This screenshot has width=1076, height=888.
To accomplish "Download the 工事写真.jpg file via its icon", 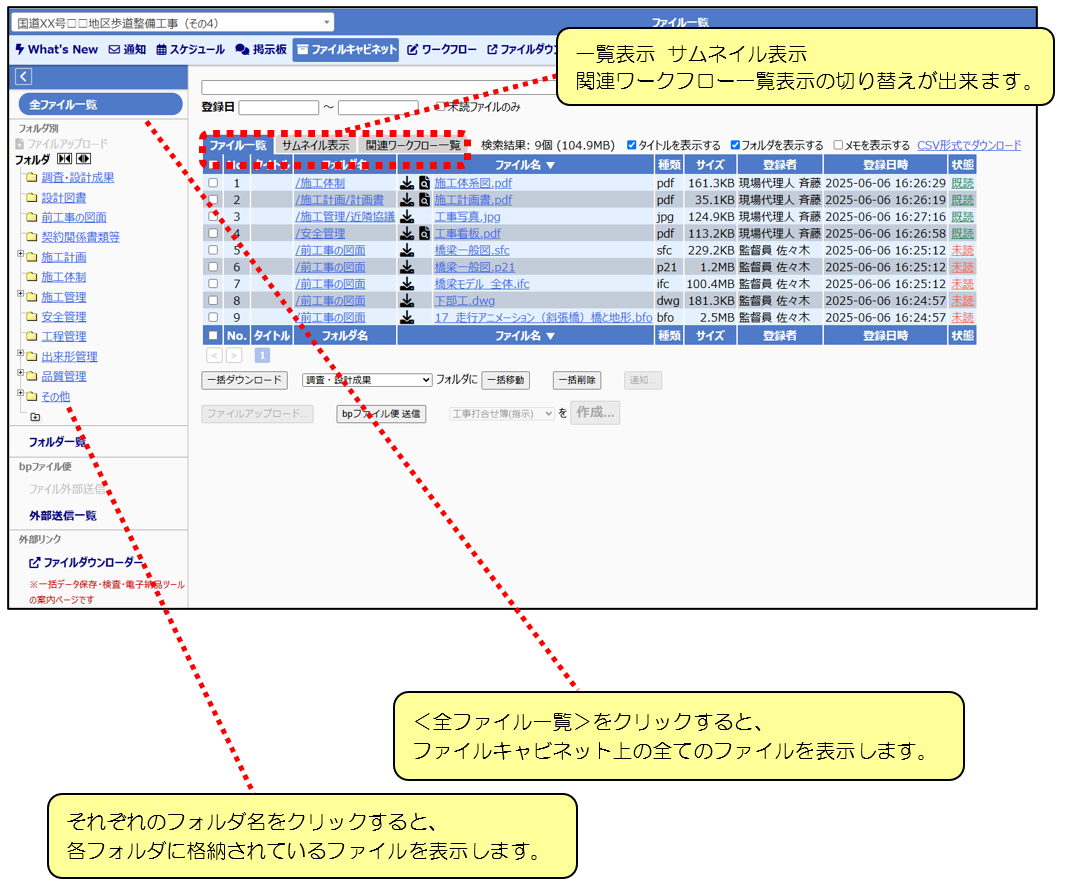I will pos(407,217).
